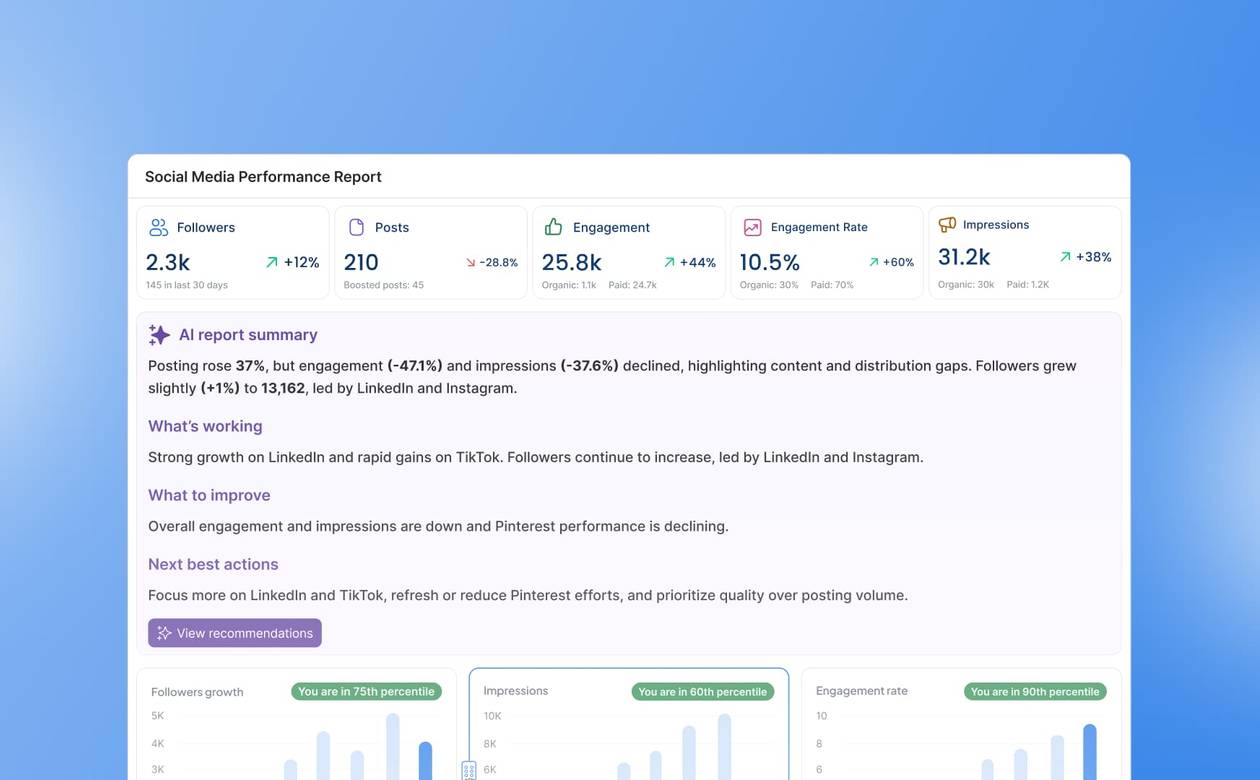Click the darkest bar in Followers growth chart
The image size is (1260, 780).
pyautogui.click(x=426, y=760)
